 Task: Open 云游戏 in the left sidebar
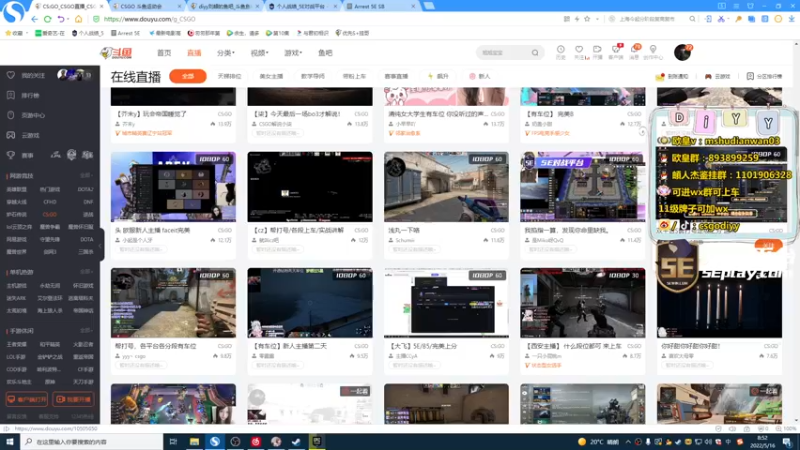coord(30,135)
